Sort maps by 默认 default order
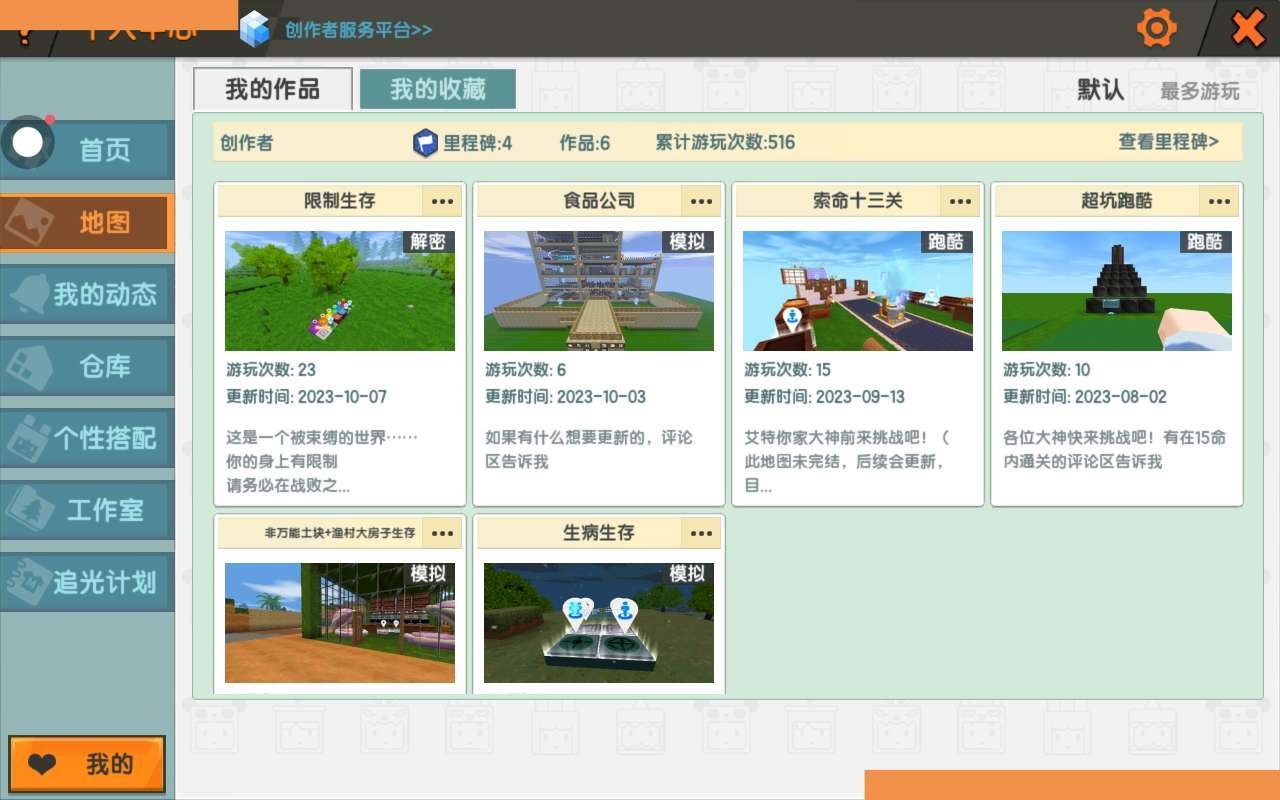The image size is (1280, 800). pos(1100,90)
